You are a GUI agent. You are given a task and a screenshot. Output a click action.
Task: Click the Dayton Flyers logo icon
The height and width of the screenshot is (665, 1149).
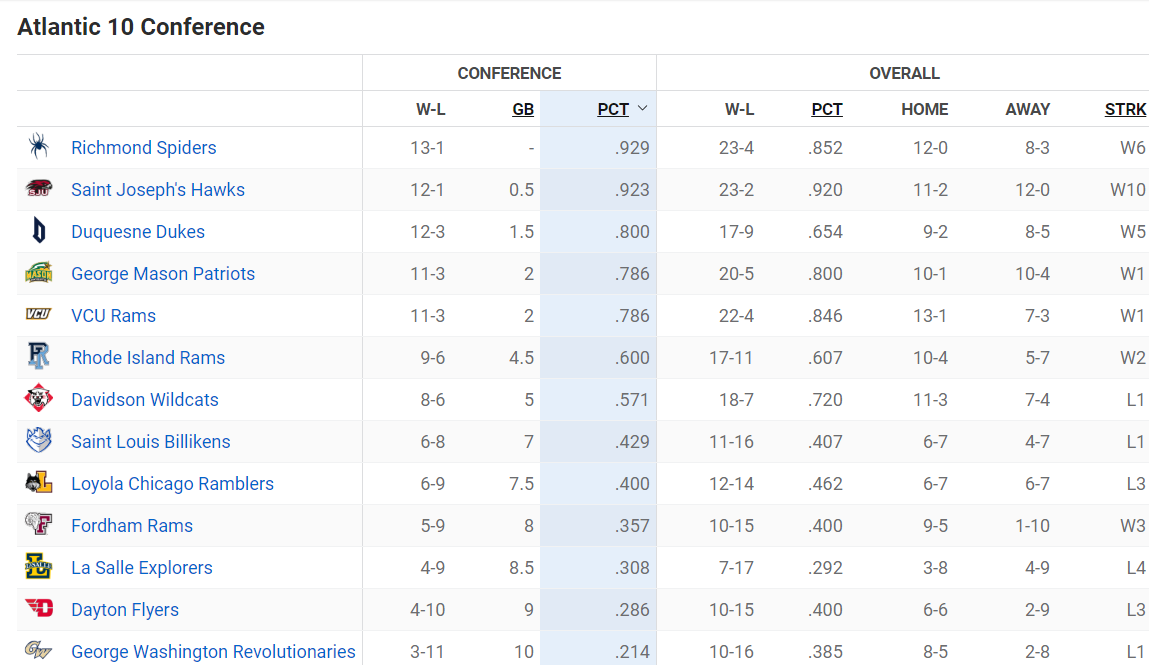click(38, 609)
